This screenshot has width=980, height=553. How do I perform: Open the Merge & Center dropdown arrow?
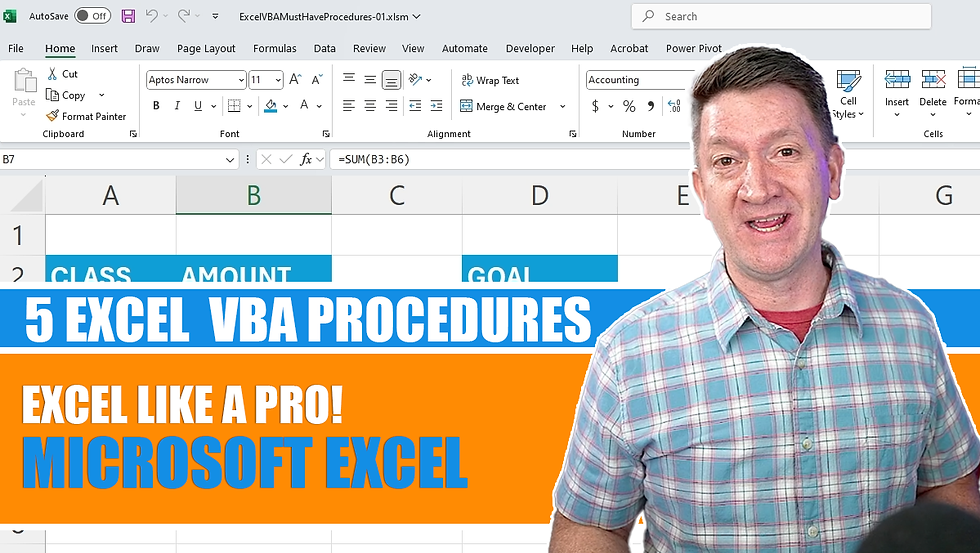(562, 106)
